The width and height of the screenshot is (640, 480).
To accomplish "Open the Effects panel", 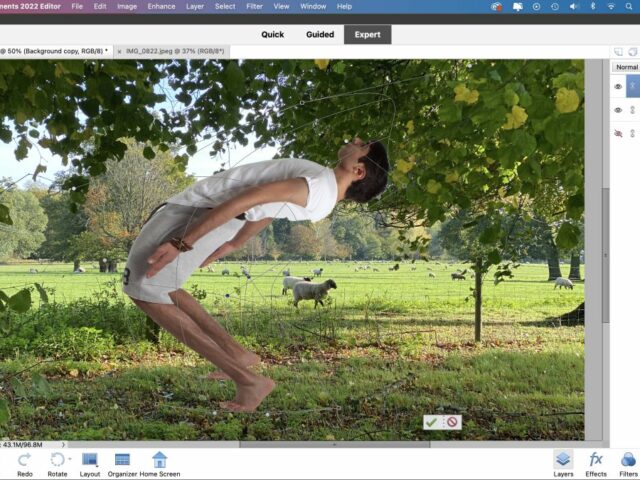I will 596,460.
